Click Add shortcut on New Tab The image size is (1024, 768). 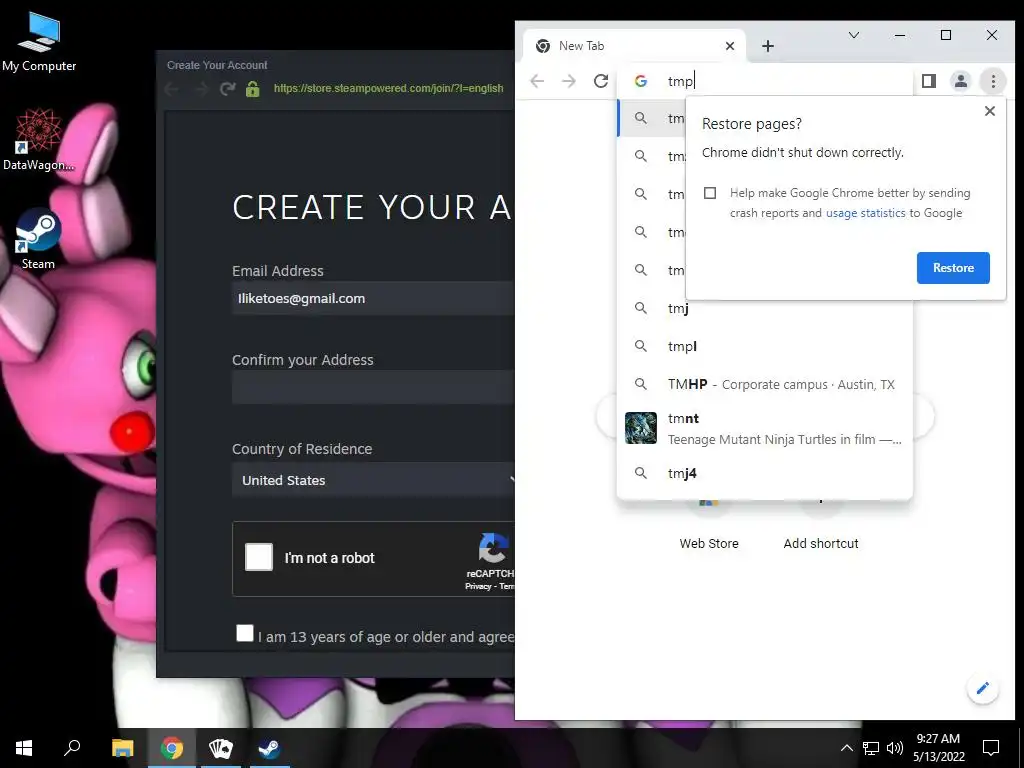click(821, 543)
